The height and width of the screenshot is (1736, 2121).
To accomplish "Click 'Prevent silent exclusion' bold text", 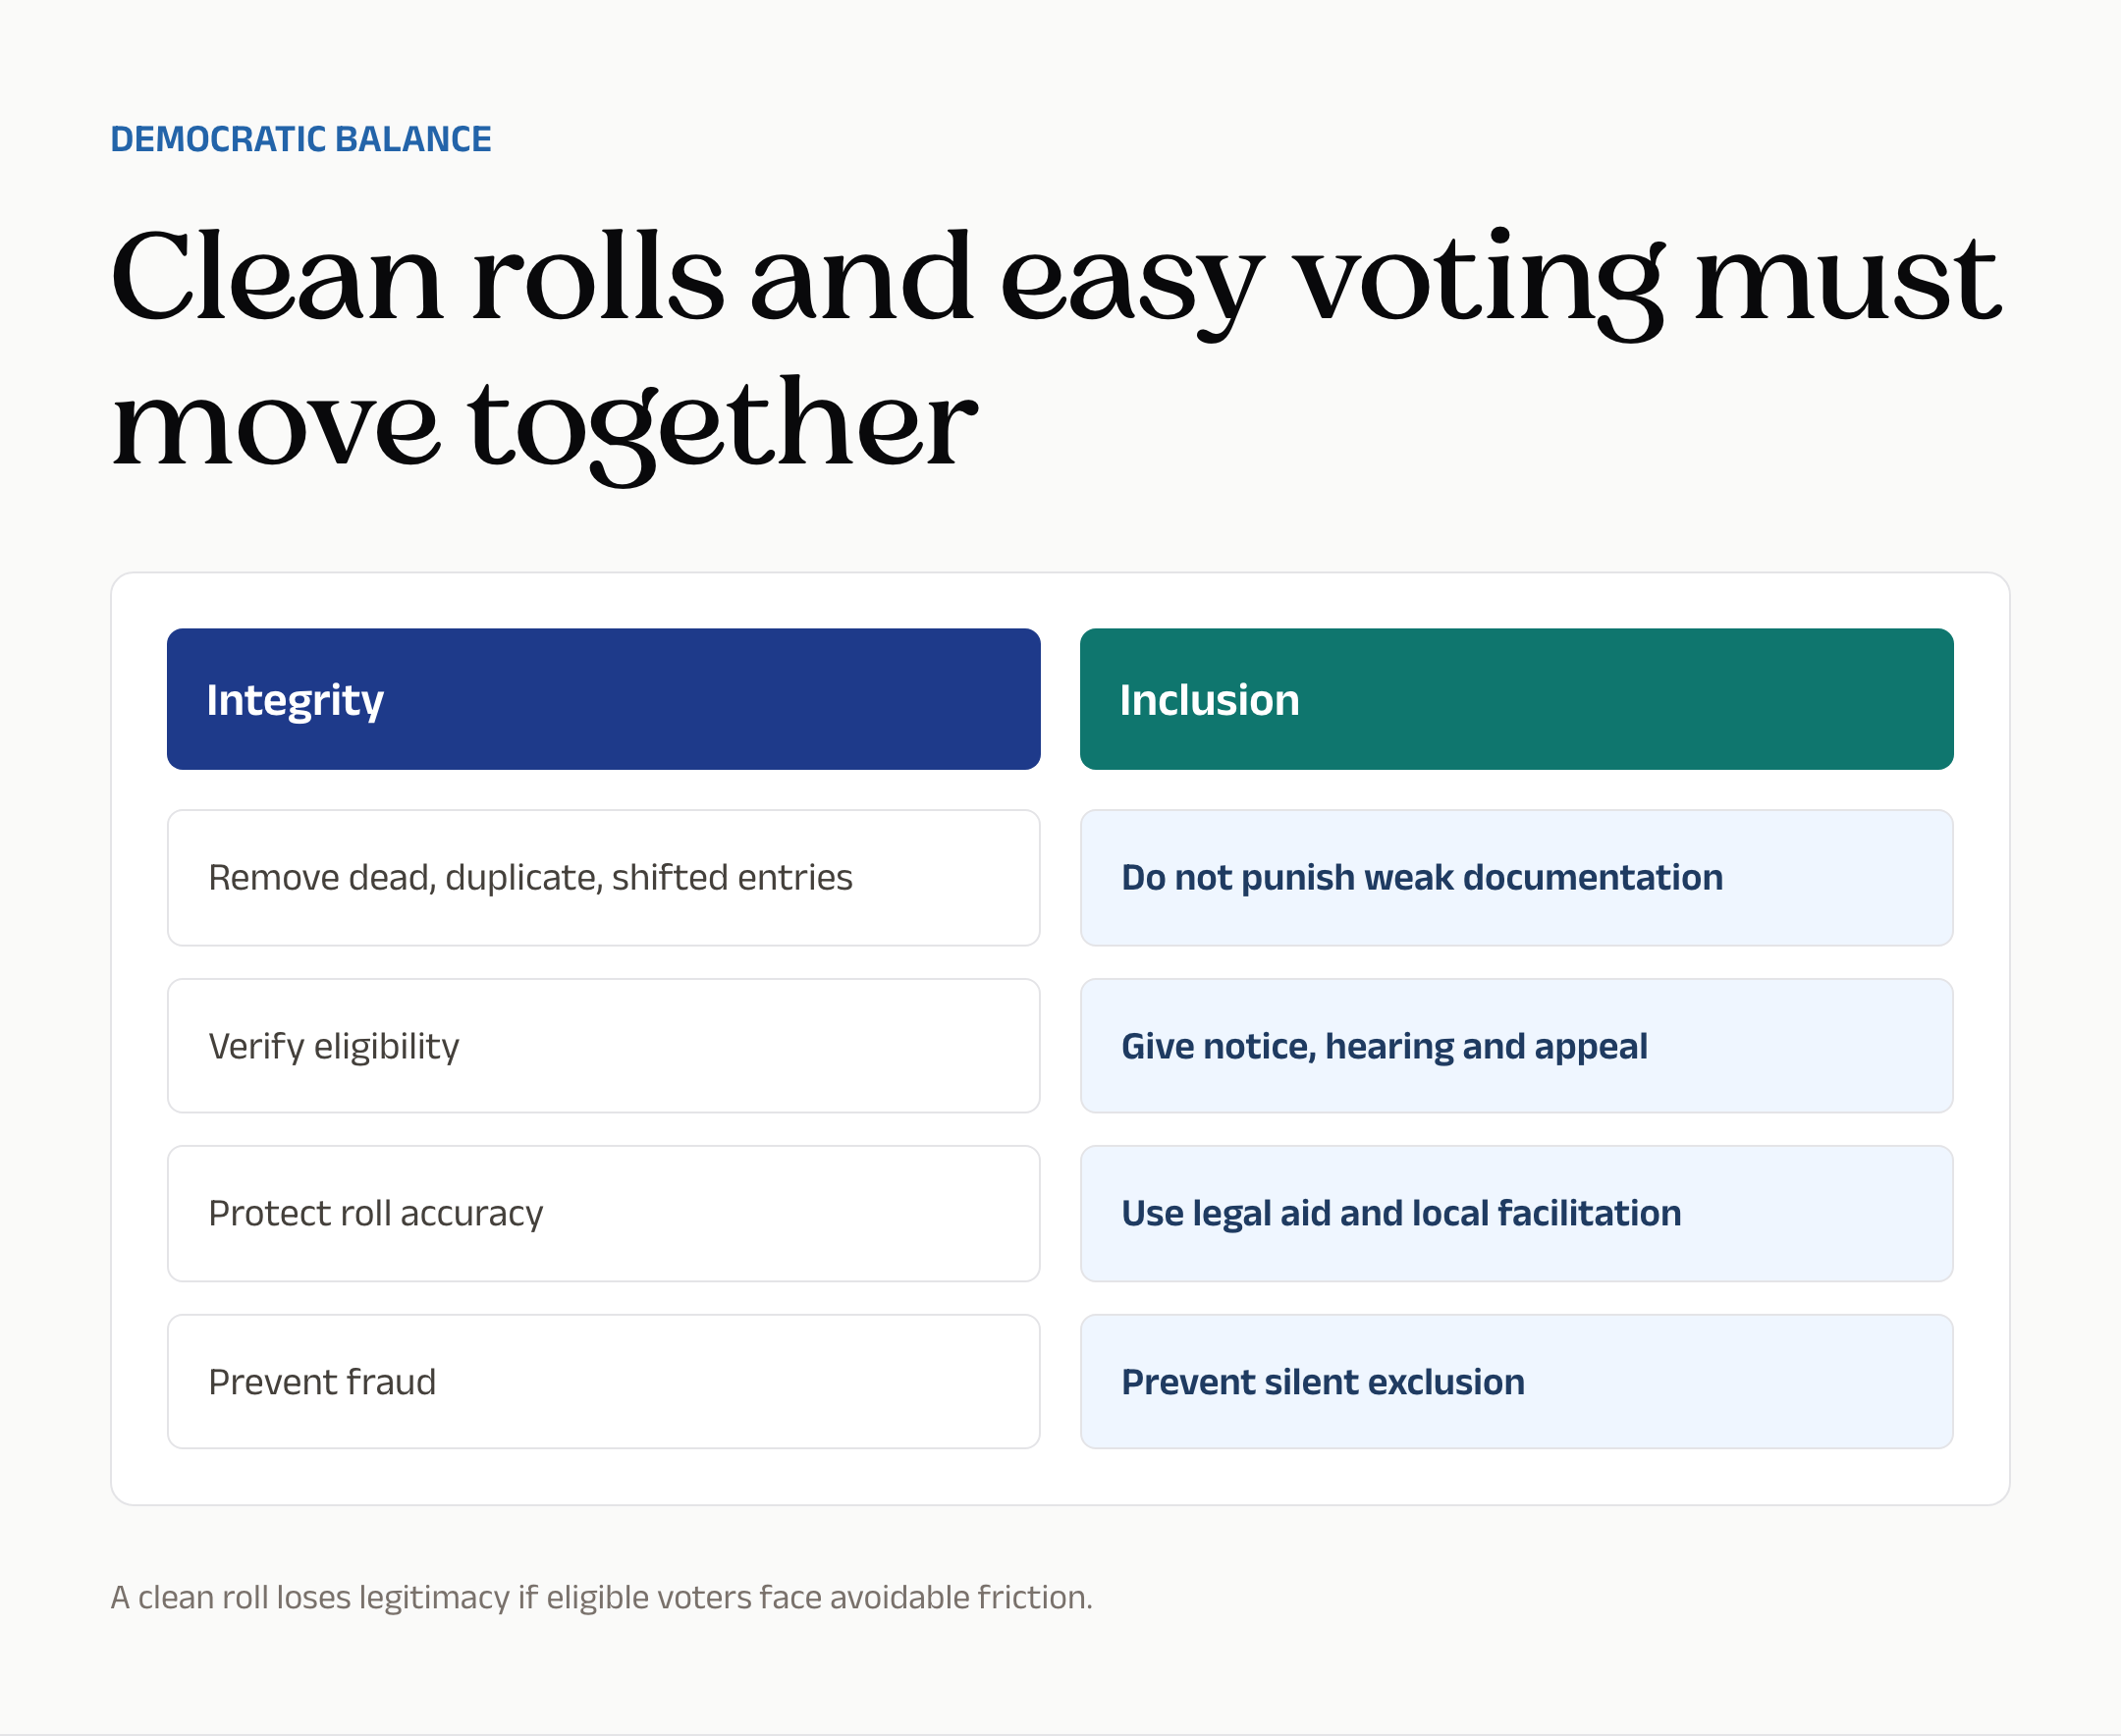I will 1322,1382.
